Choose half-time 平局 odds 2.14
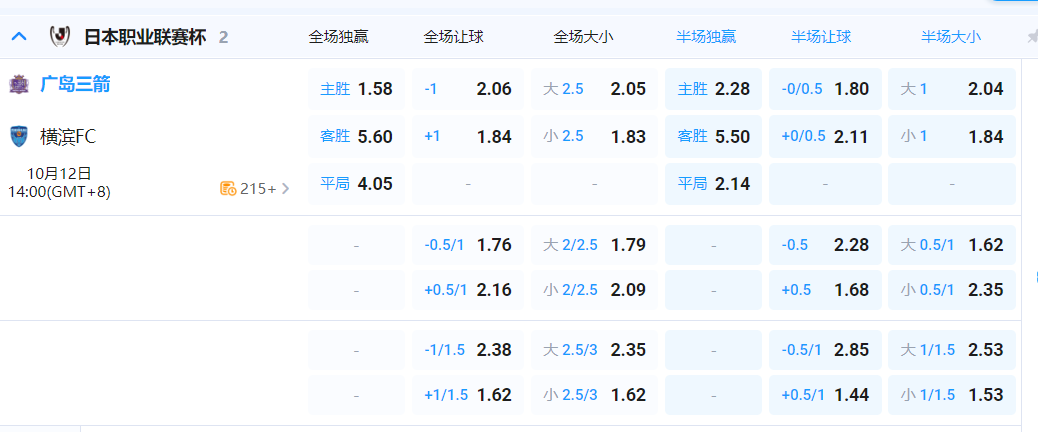The height and width of the screenshot is (432, 1038). (x=713, y=184)
